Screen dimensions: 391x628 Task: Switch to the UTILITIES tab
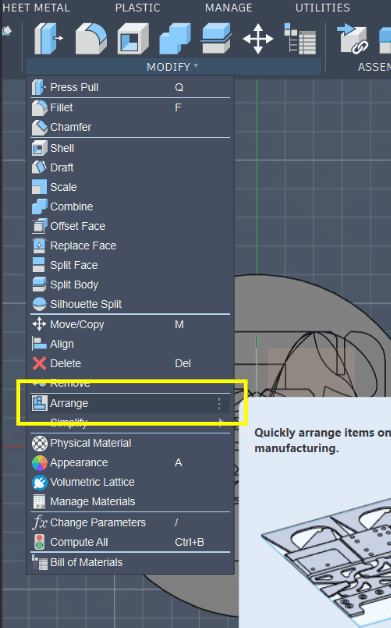coord(322,8)
